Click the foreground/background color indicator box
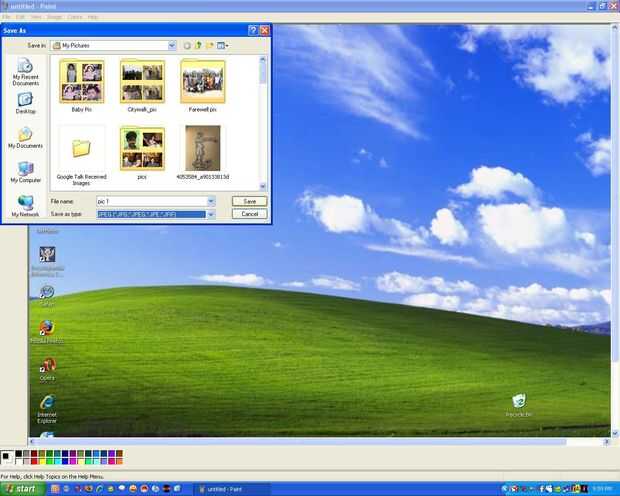This screenshot has height=496, width=620. (7, 457)
